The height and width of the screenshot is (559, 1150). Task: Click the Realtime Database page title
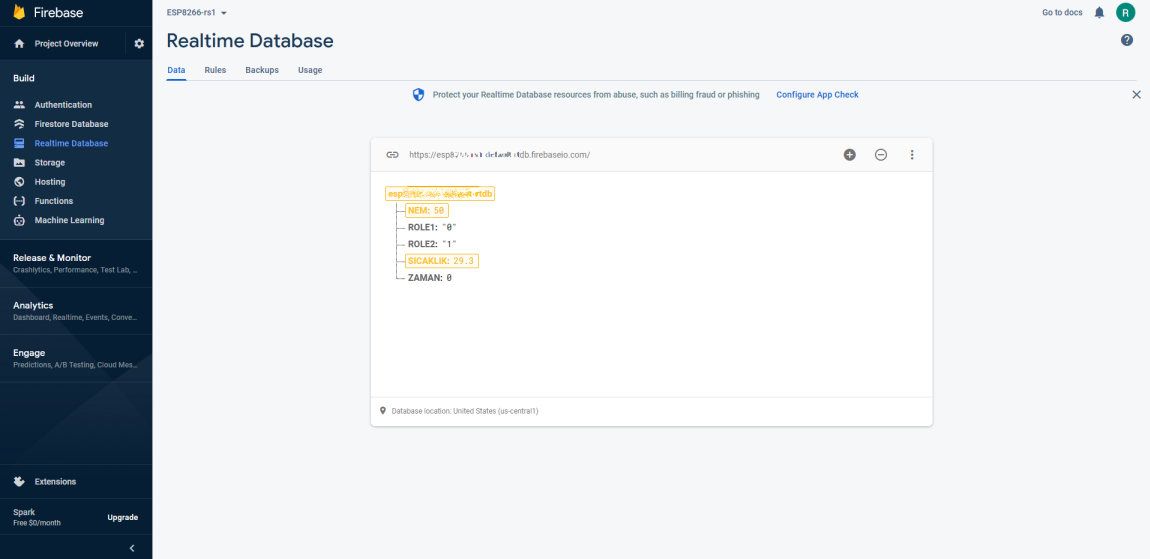(250, 41)
